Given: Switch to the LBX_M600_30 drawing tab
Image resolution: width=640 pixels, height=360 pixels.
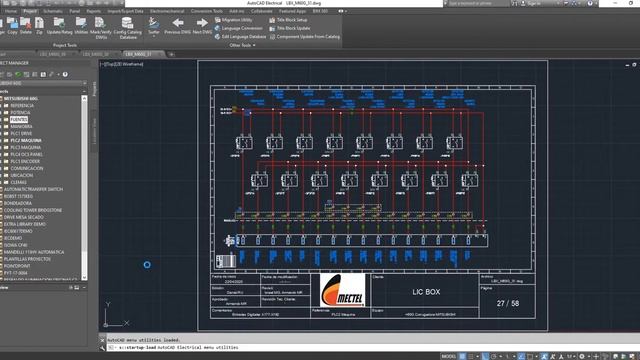Looking at the screenshot, I should tap(98, 54).
